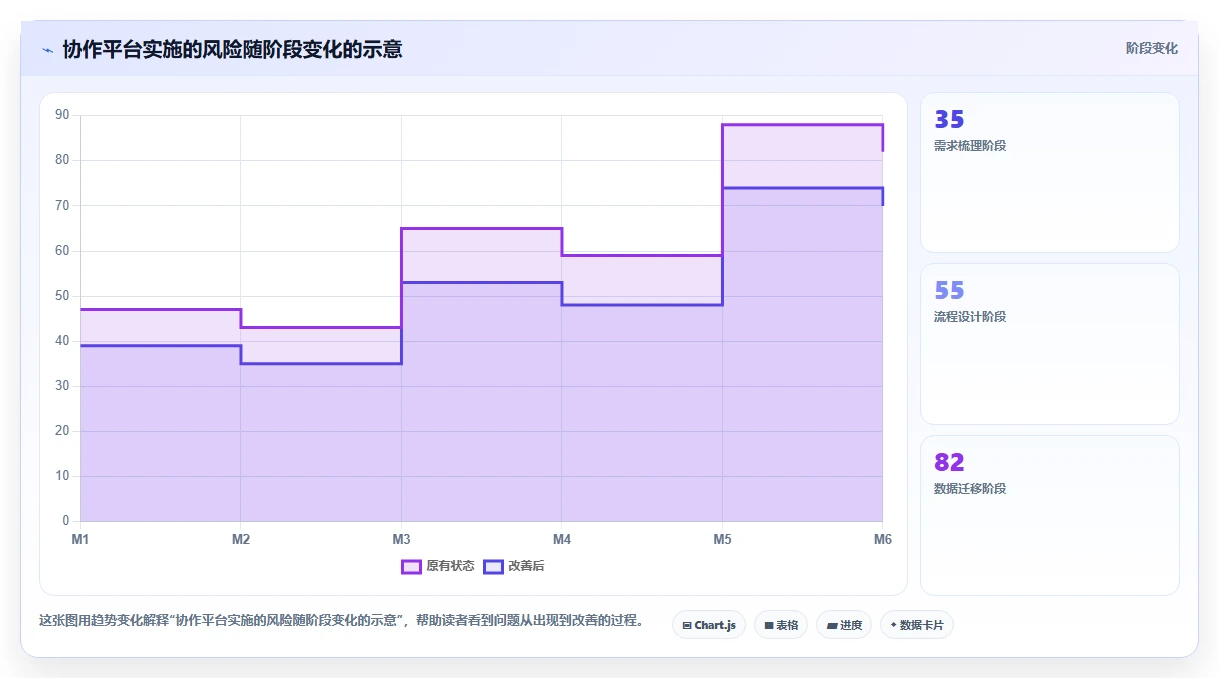Open the 数据迁移阶段 card
Viewport: 1219px width, 678px height.
[x=1050, y=515]
